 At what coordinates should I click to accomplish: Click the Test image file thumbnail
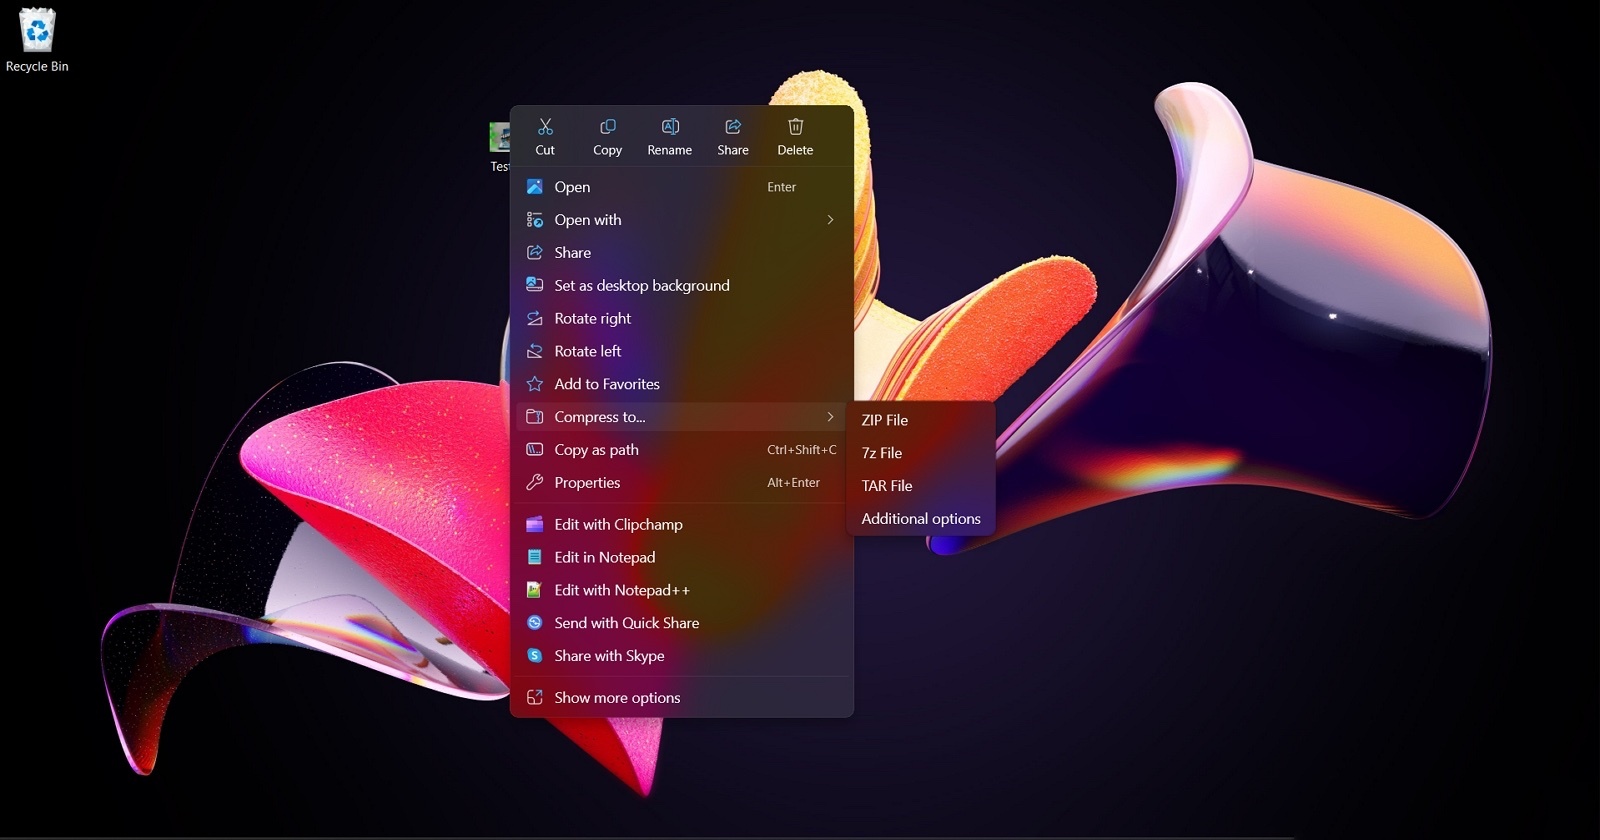[499, 137]
